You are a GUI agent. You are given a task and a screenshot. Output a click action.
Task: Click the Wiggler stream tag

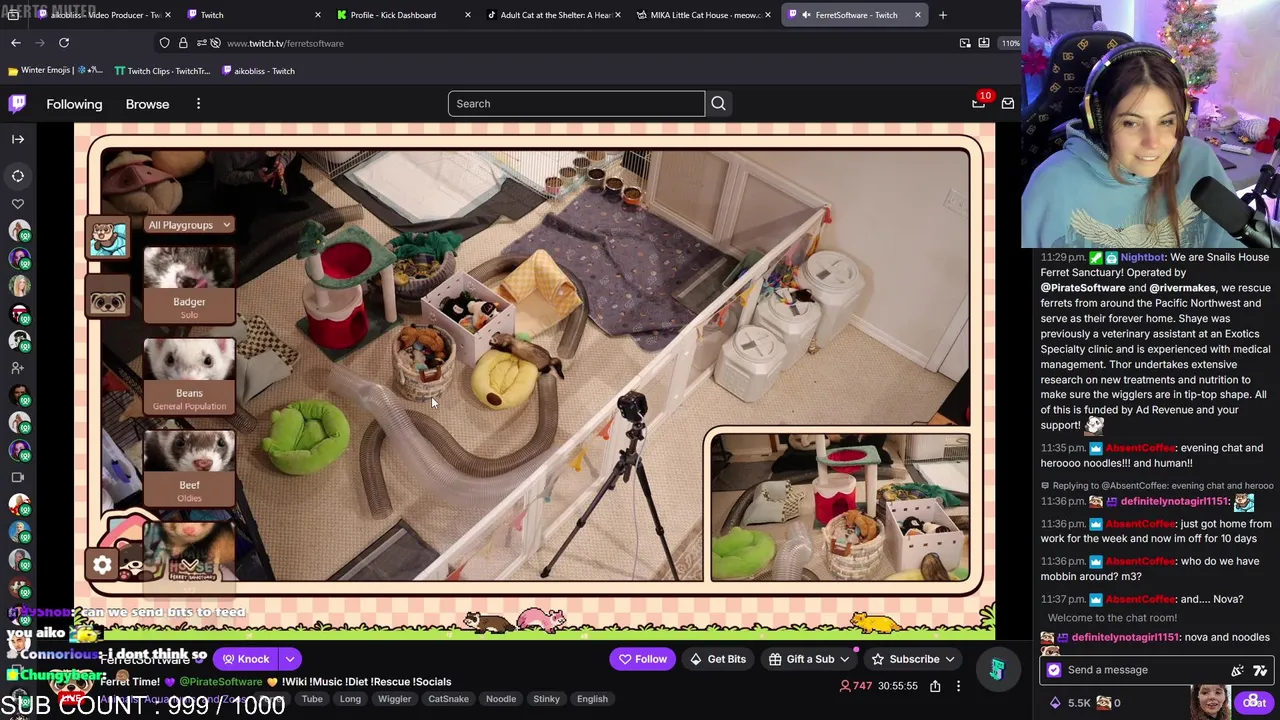coord(394,699)
